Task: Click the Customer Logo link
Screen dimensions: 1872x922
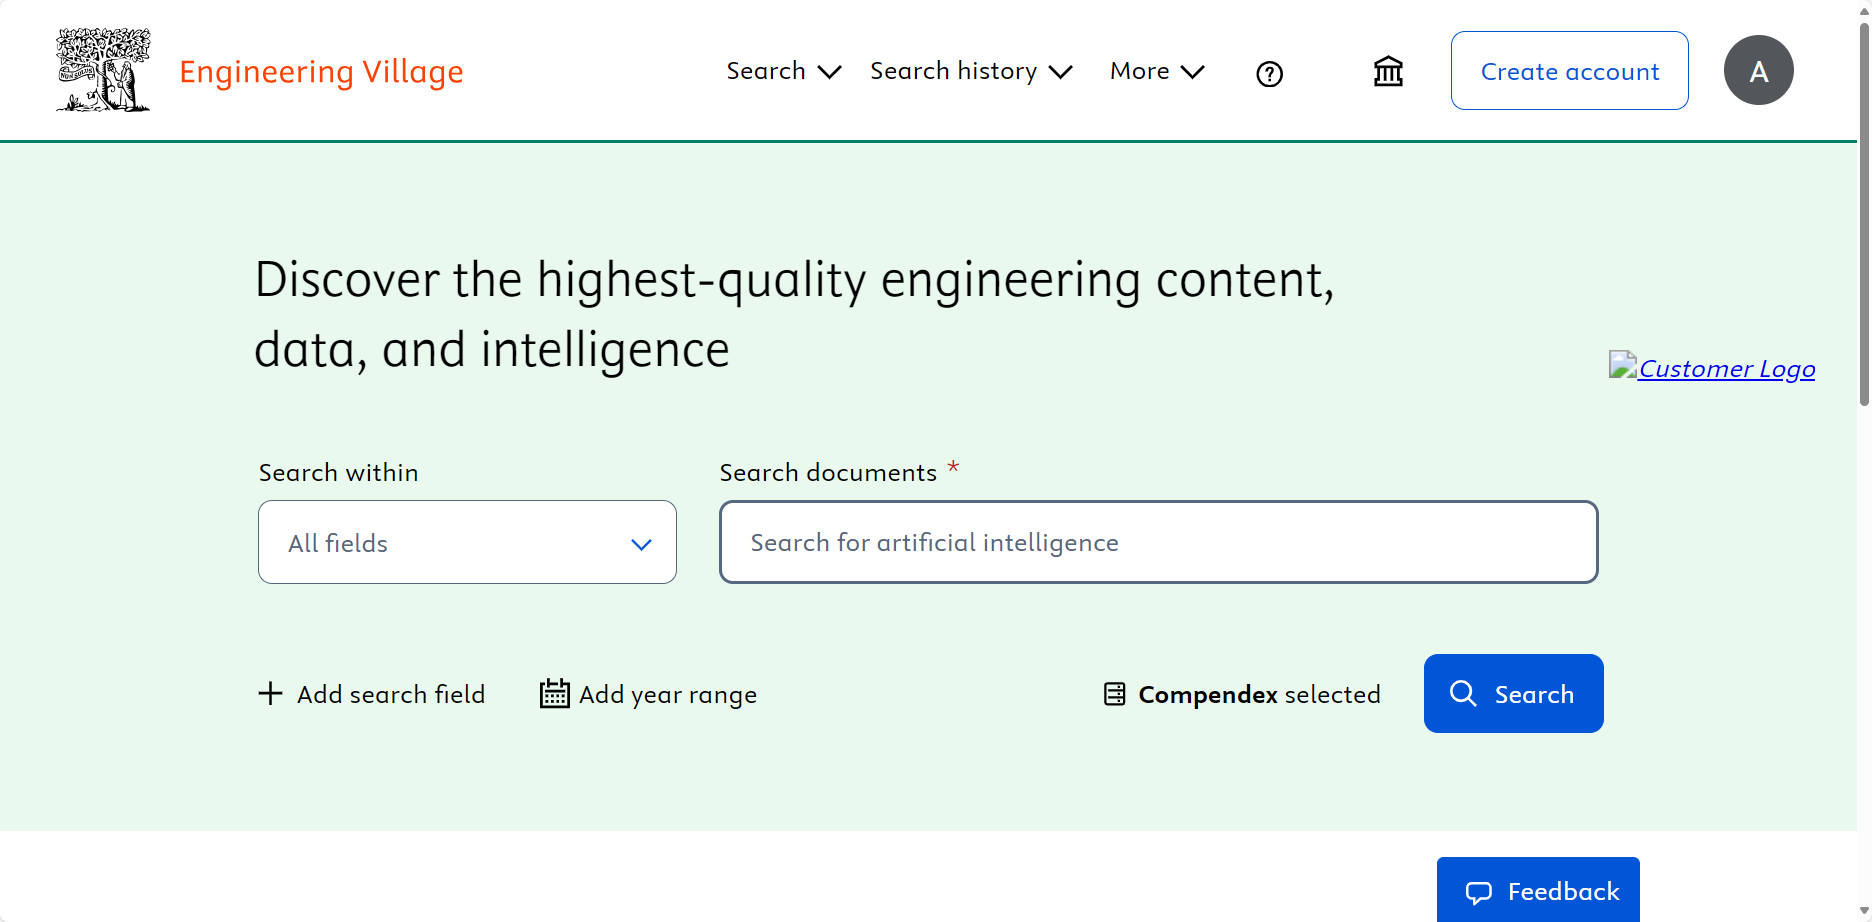Action: click(1726, 369)
